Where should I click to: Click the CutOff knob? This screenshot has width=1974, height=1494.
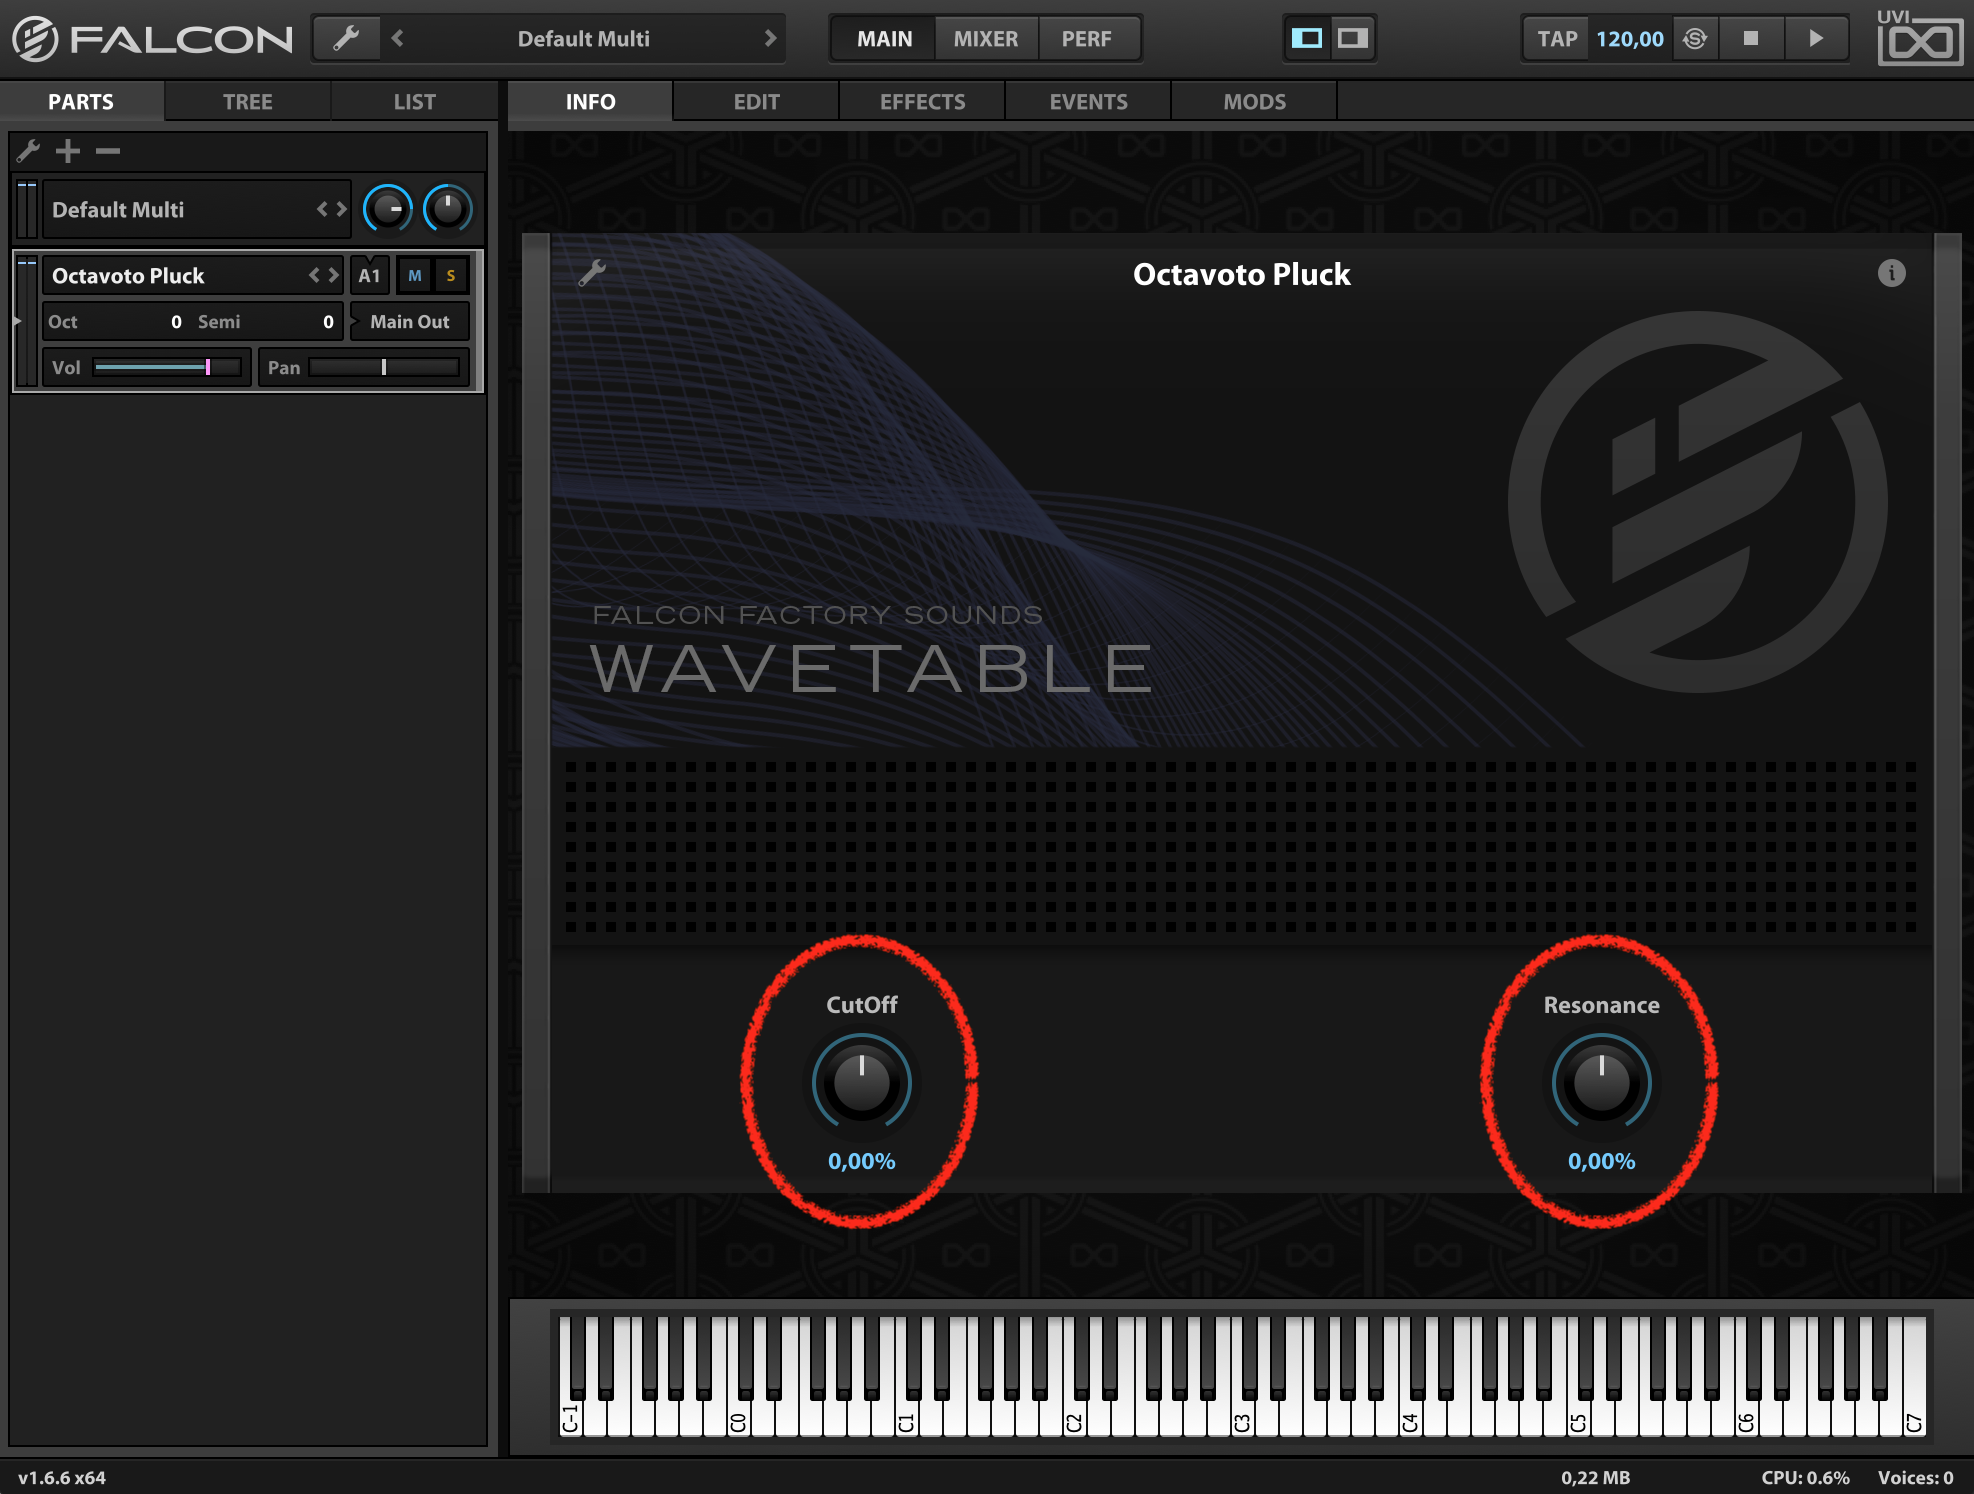(x=861, y=1082)
